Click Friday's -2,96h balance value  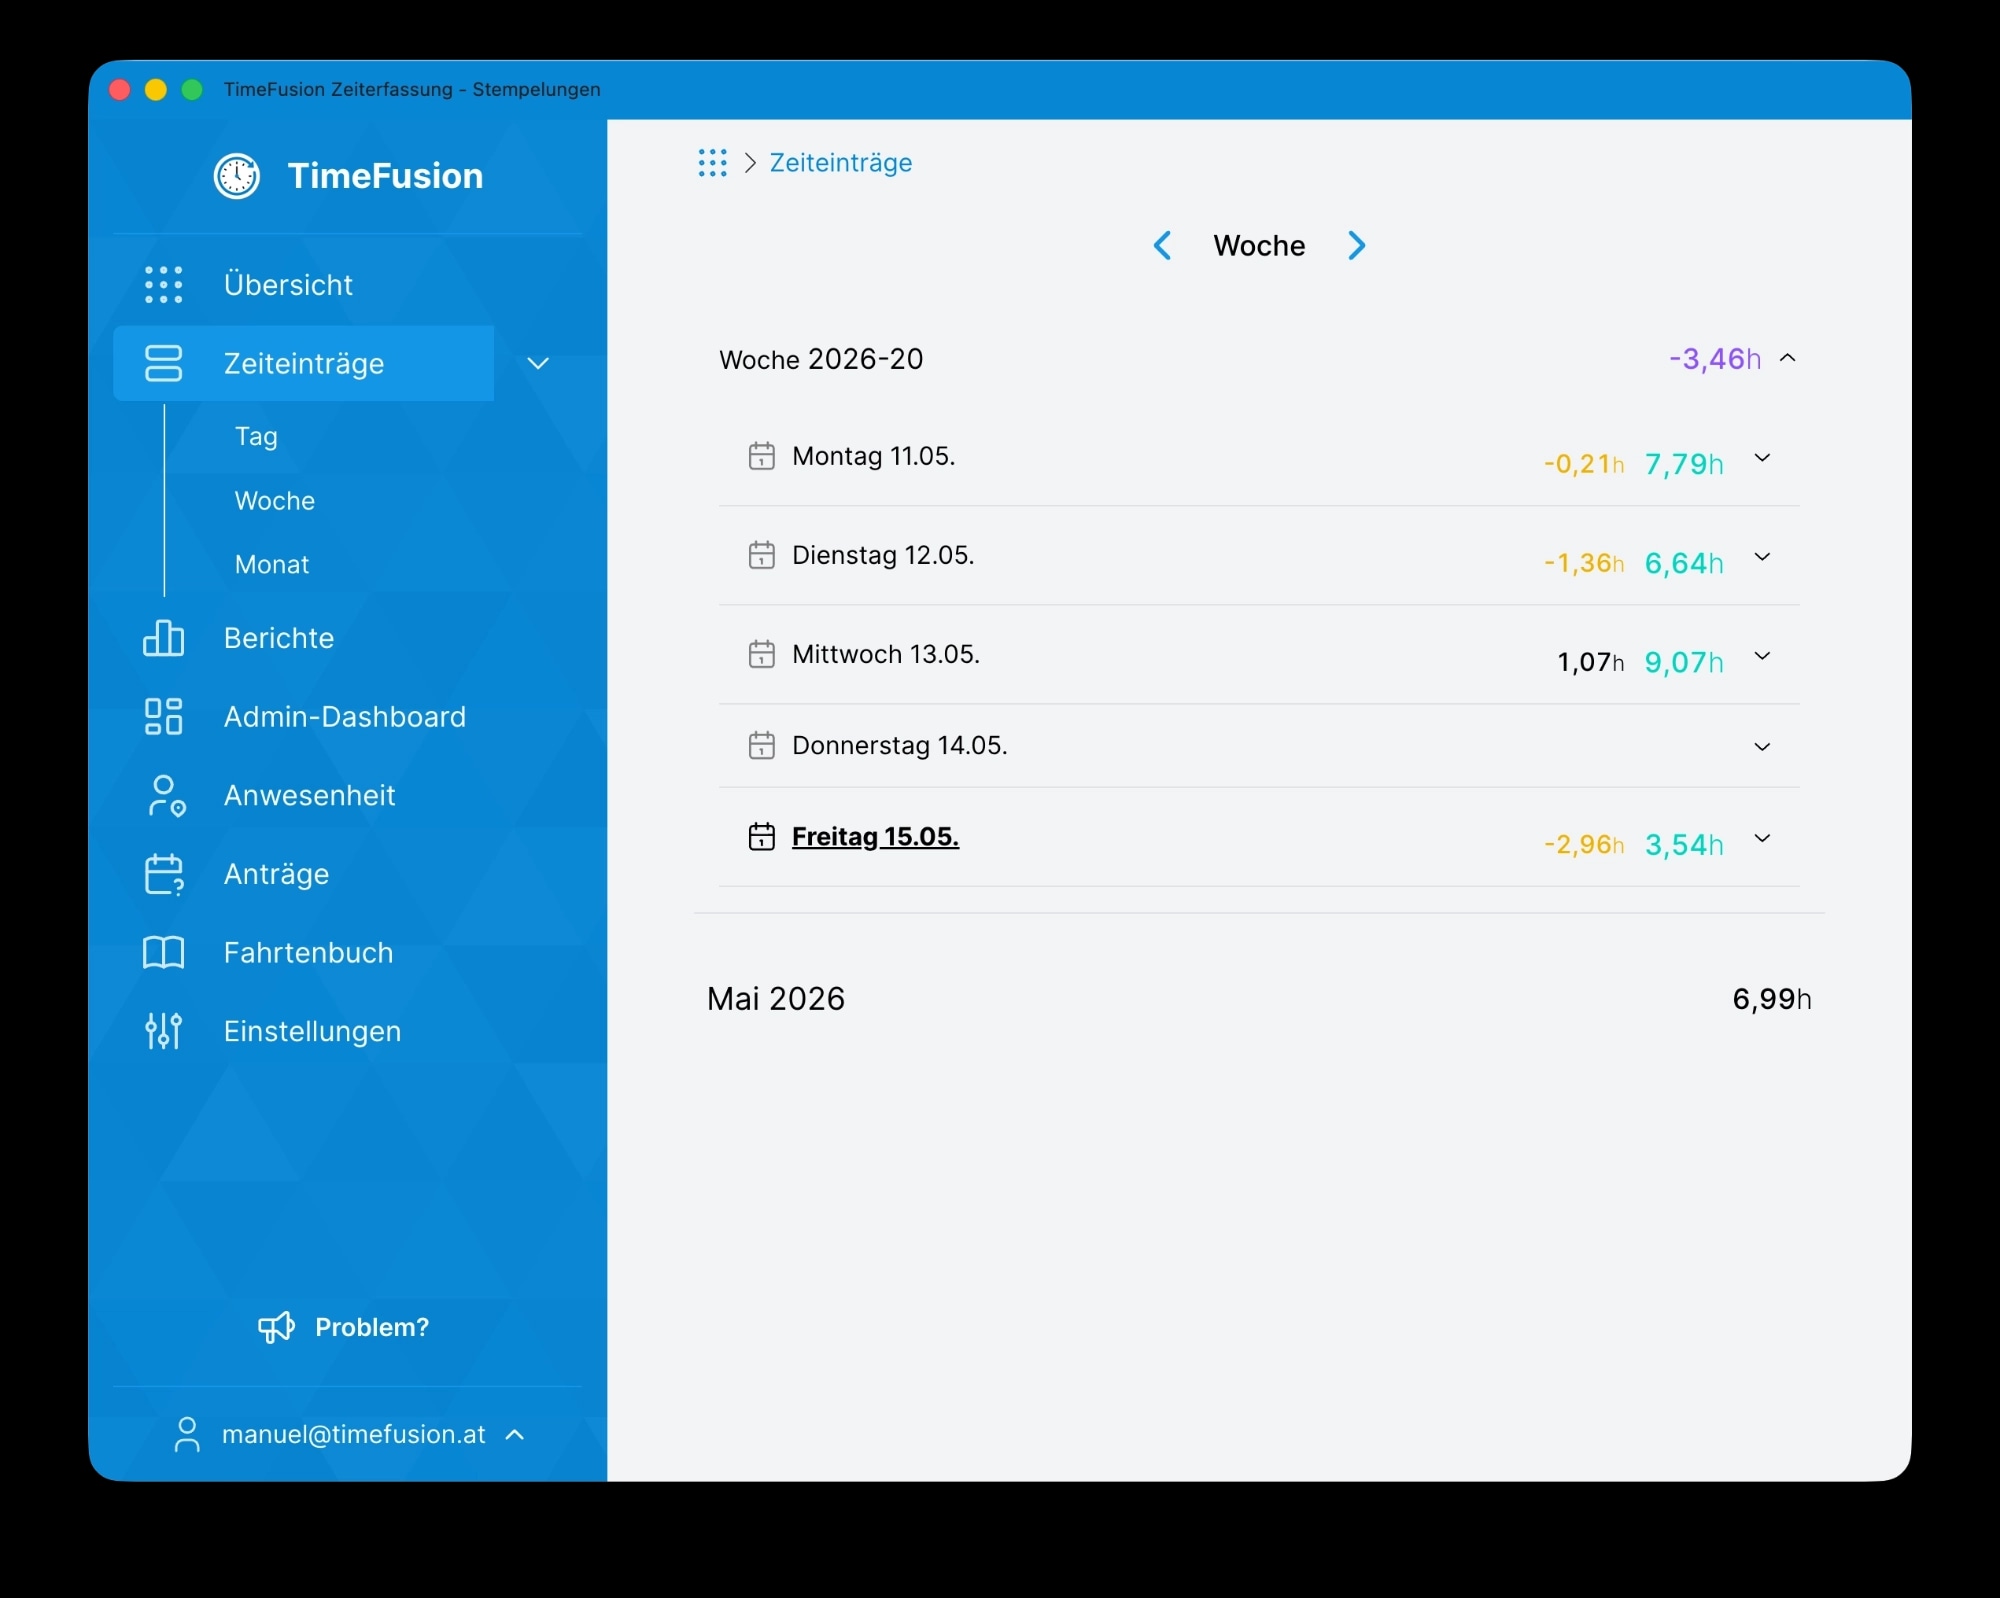tap(1584, 845)
